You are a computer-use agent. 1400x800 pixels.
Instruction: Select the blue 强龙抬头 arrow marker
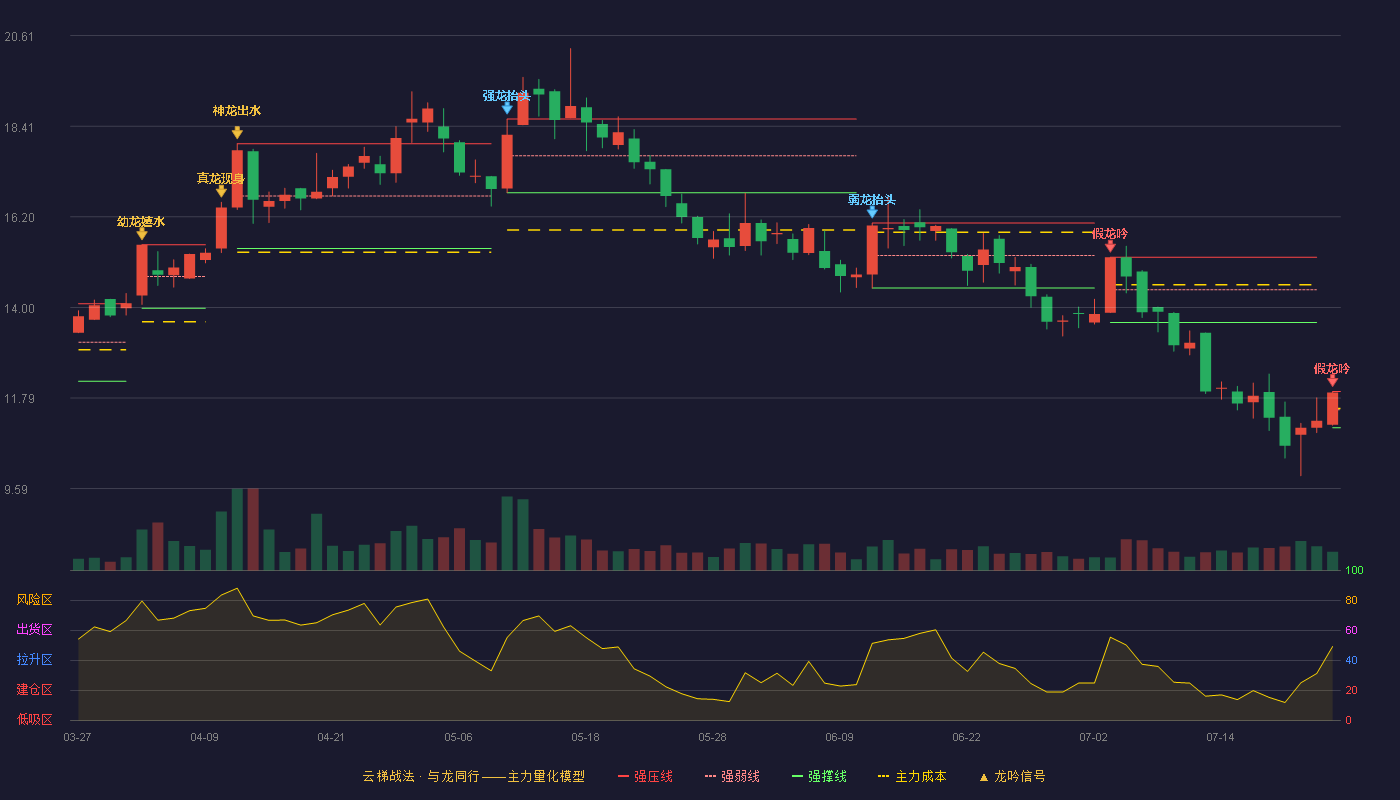point(507,108)
